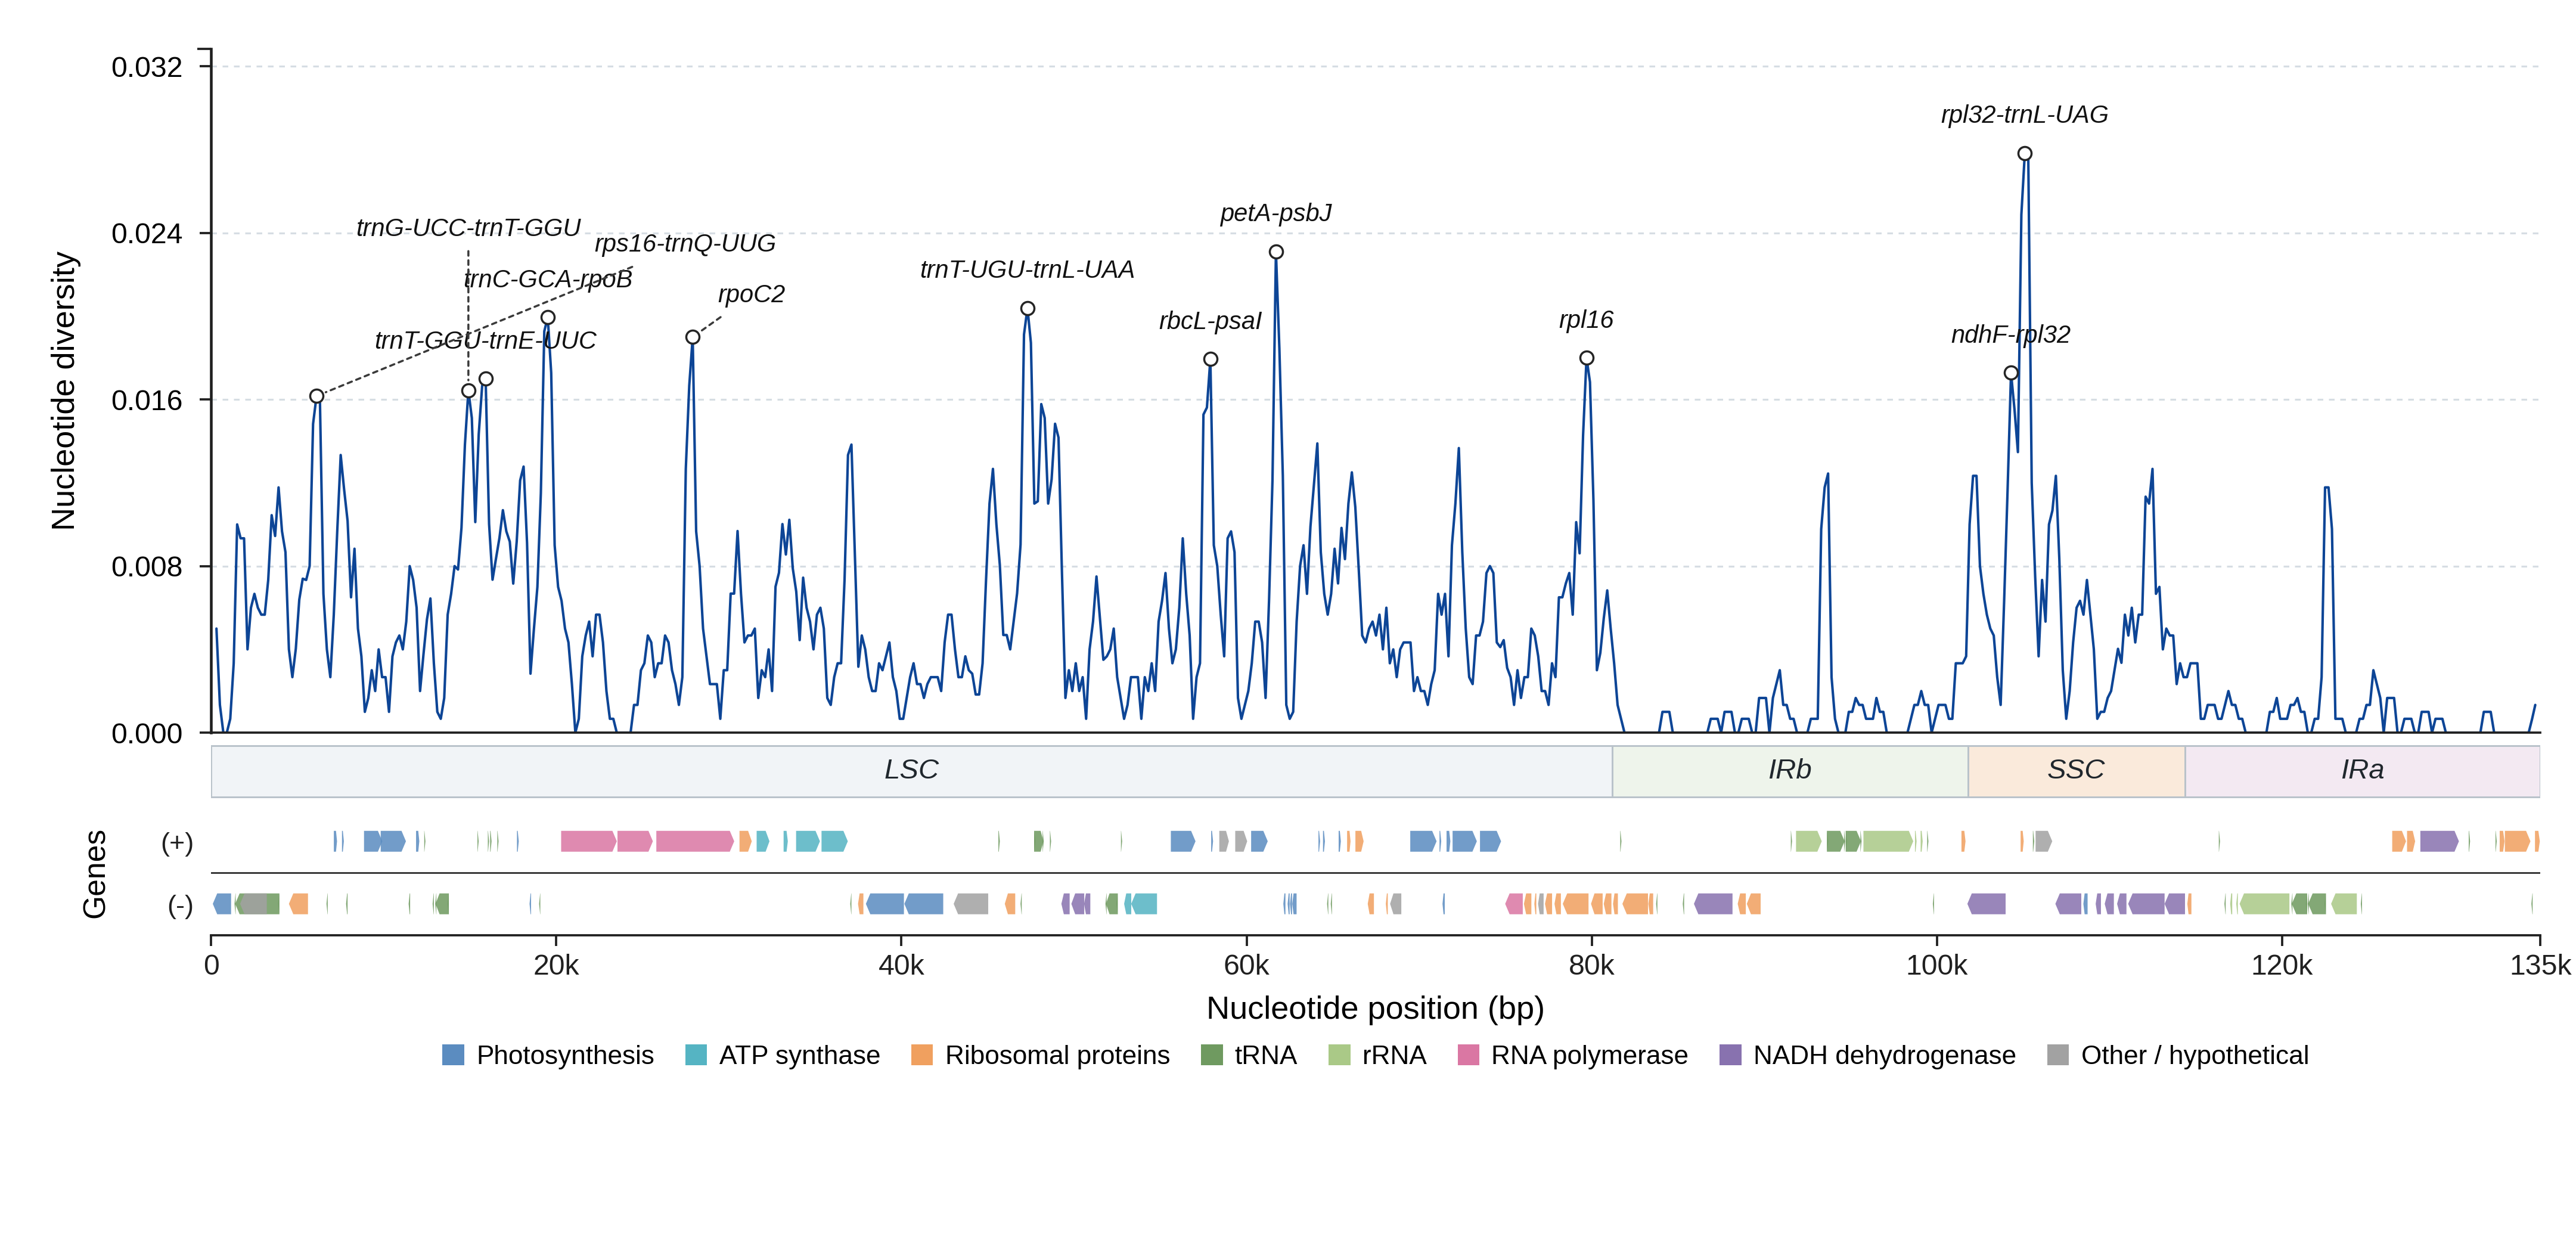Click the 40k x-axis tick label

click(x=901, y=966)
